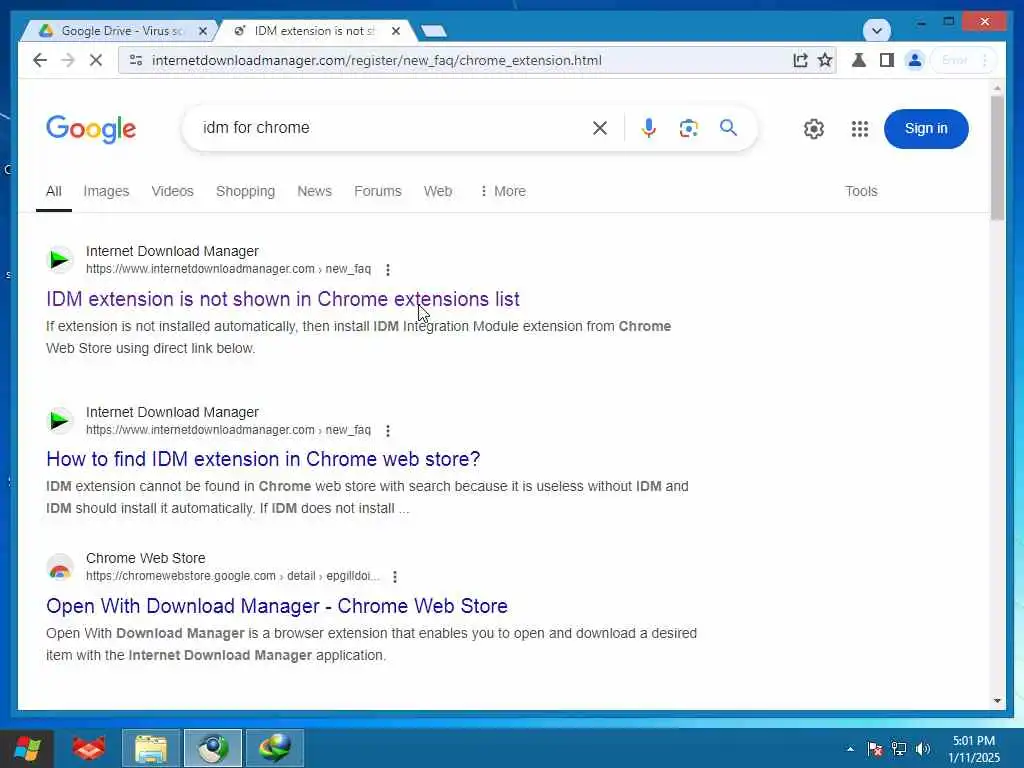Switch to Videos results
The width and height of the screenshot is (1024, 768).
click(172, 191)
